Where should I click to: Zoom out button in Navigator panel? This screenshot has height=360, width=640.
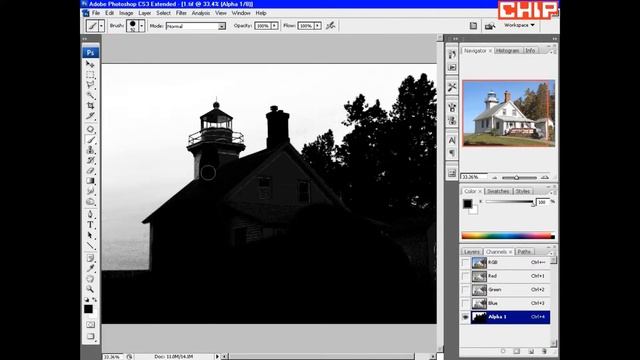pyautogui.click(x=495, y=178)
